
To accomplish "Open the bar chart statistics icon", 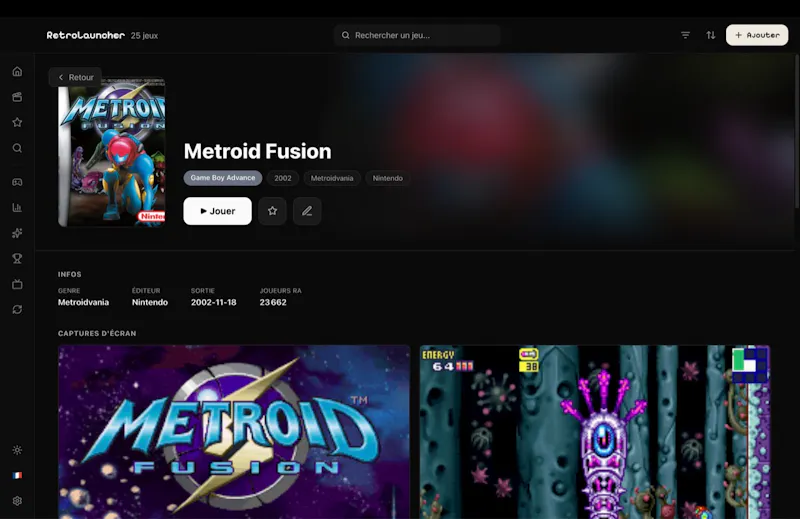I will pyautogui.click(x=17, y=208).
